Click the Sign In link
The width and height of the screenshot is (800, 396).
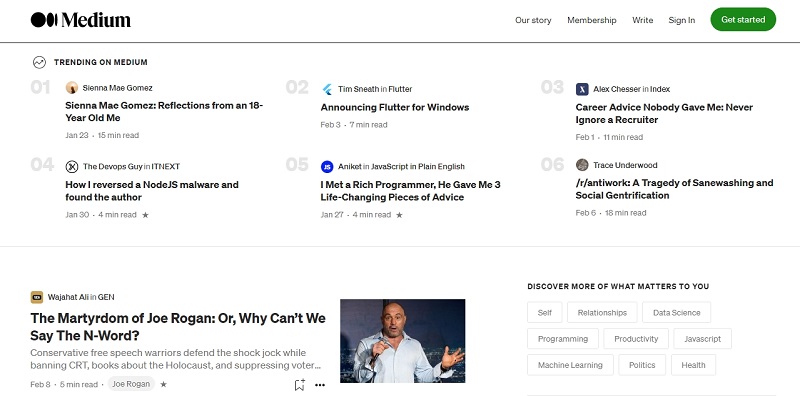tap(682, 20)
